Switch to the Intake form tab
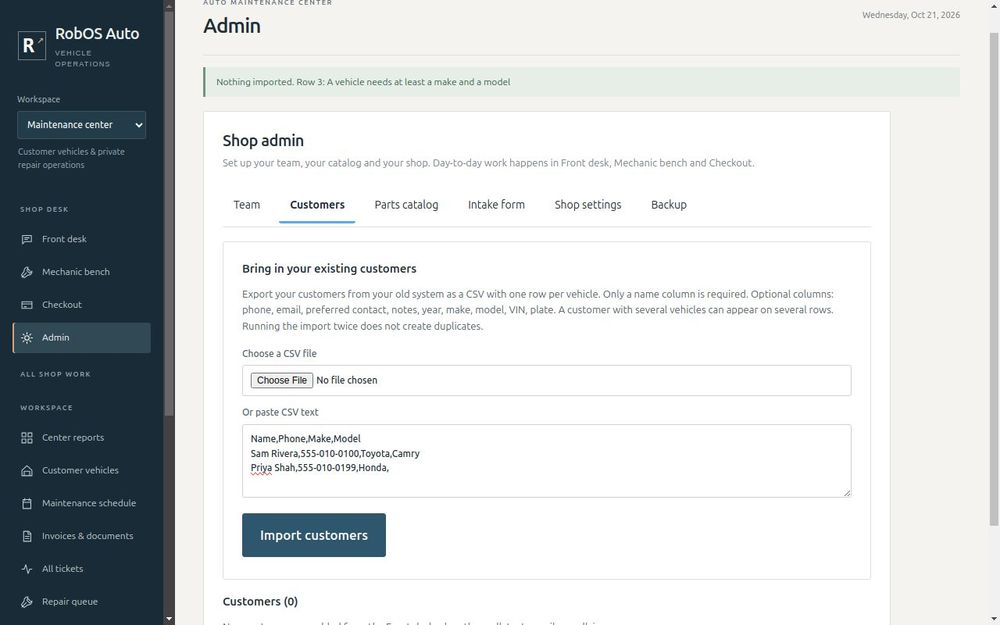Image resolution: width=1000 pixels, height=625 pixels. pyautogui.click(x=496, y=205)
